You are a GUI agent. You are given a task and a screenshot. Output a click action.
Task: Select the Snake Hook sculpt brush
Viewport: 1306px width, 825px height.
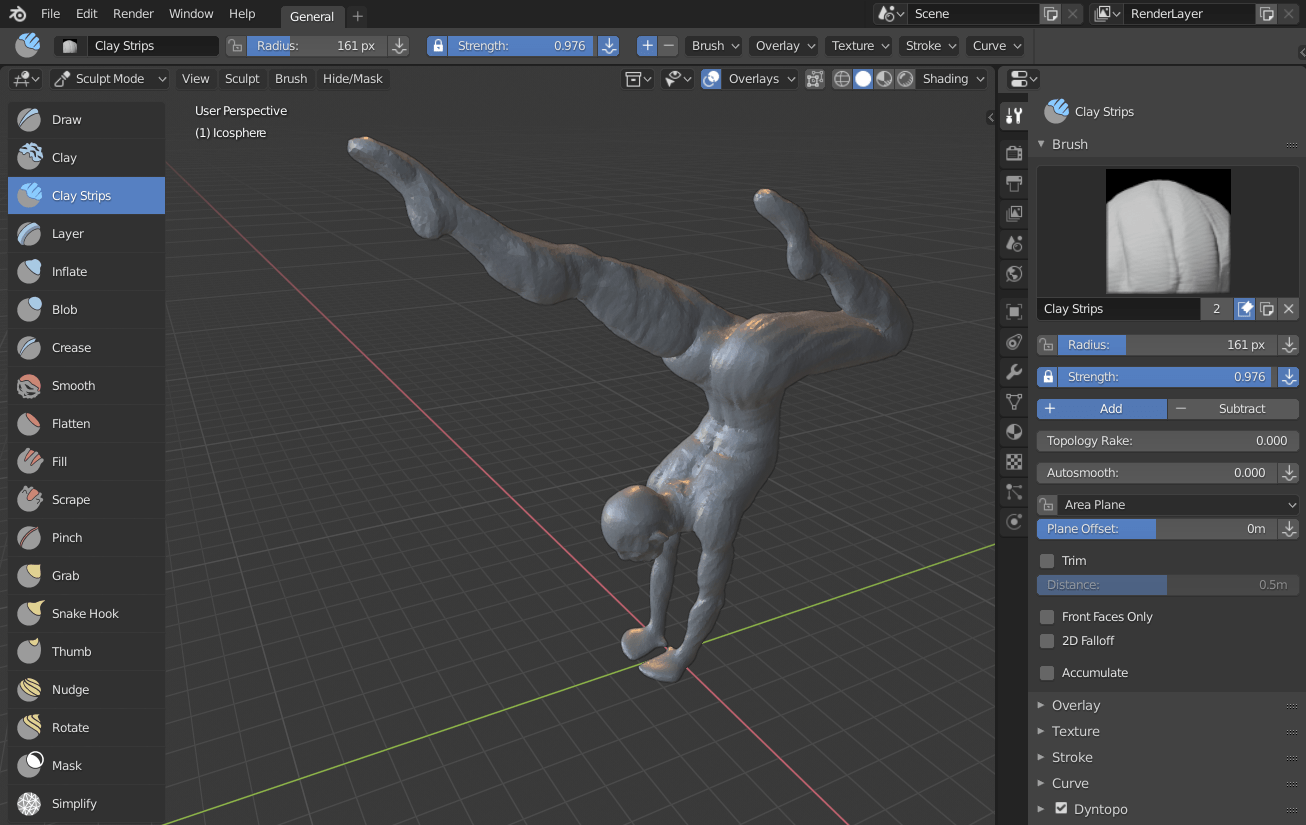click(85, 613)
